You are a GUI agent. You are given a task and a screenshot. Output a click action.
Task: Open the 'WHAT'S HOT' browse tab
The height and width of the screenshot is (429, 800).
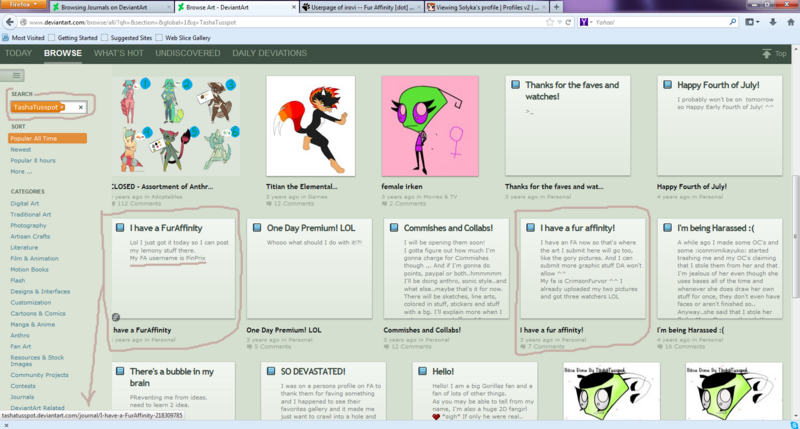[x=118, y=52]
